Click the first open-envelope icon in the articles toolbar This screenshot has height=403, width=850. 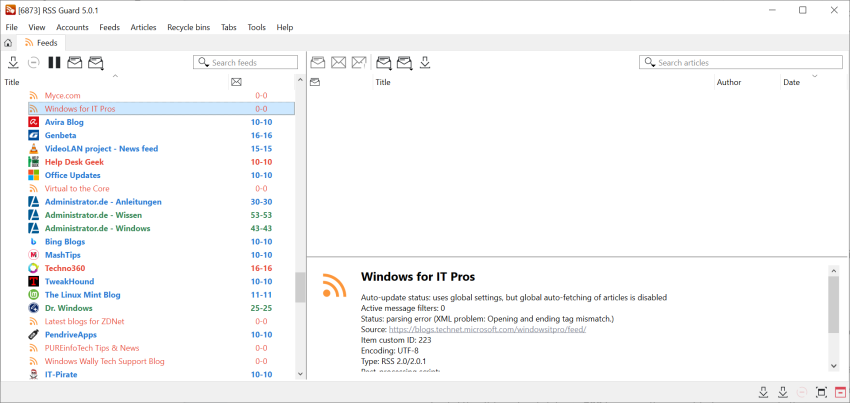pos(318,63)
